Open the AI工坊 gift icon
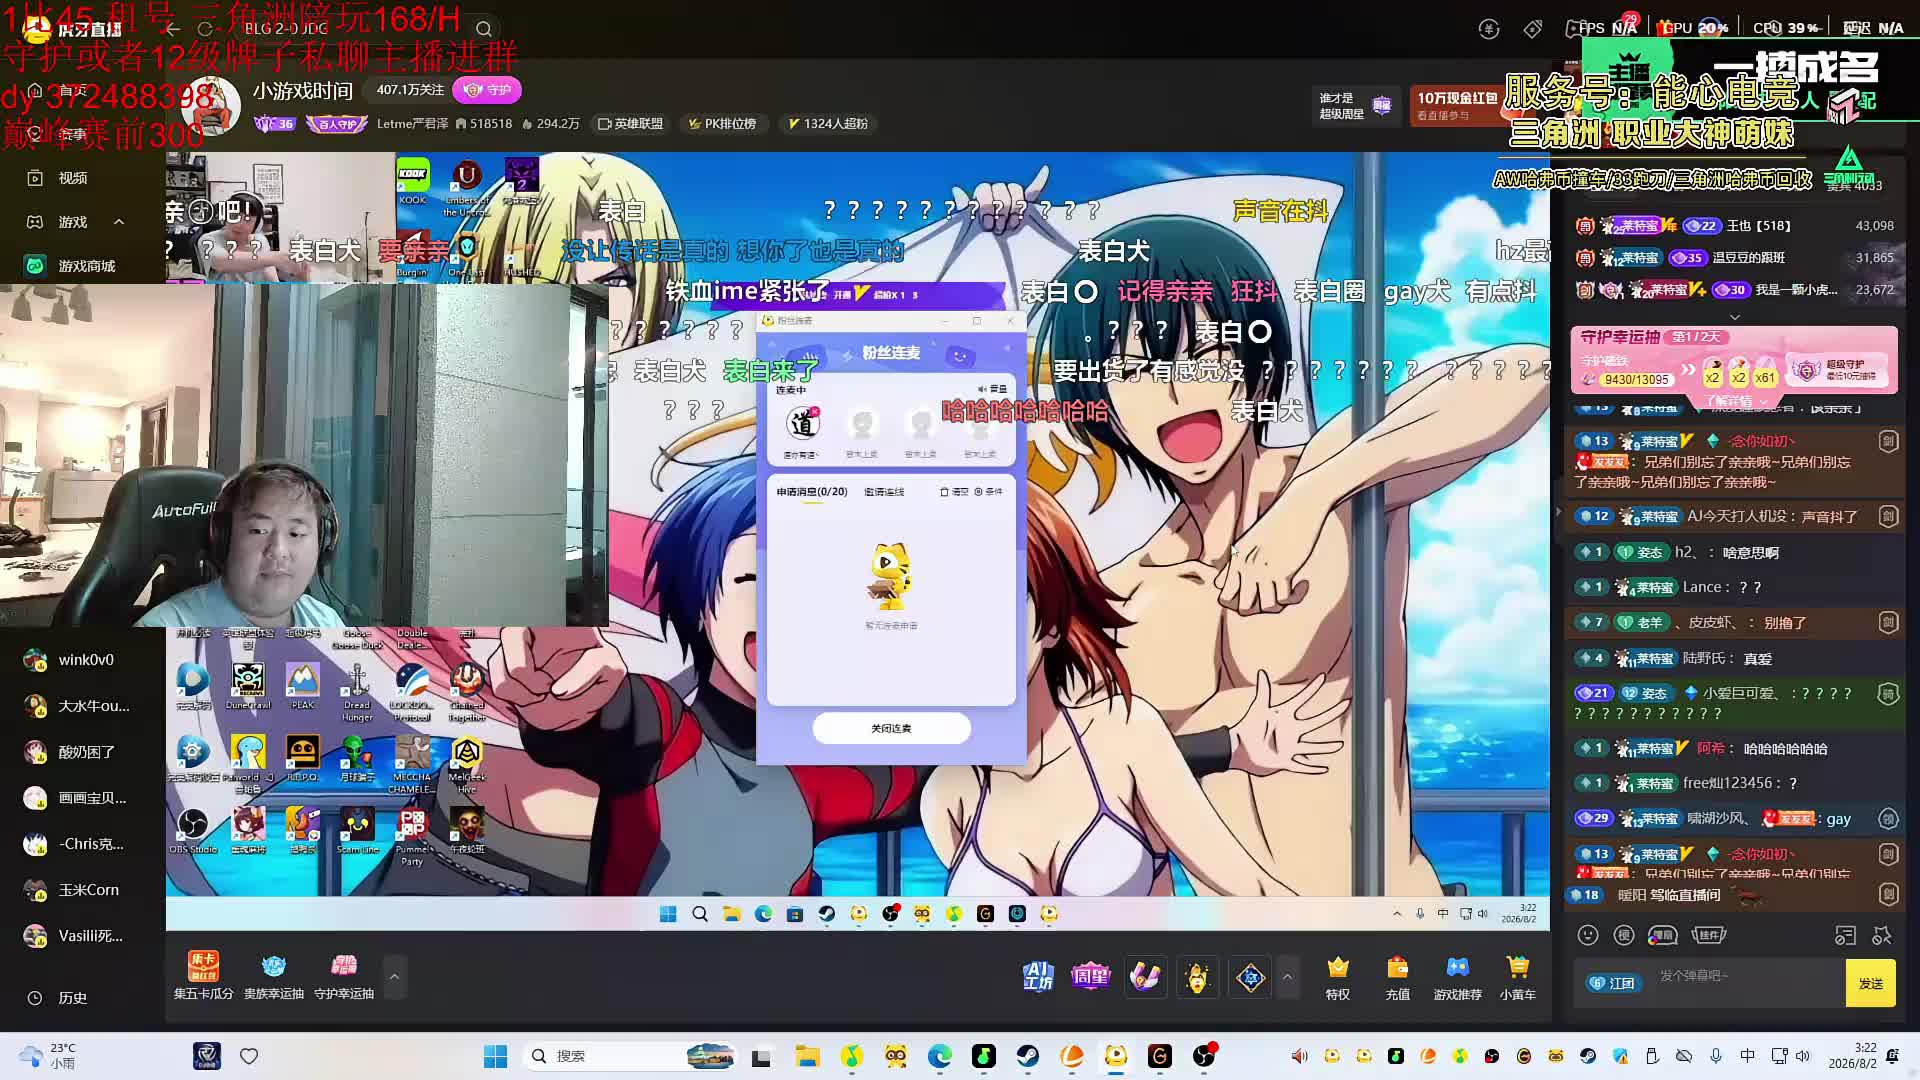1920x1080 pixels. (x=1038, y=977)
